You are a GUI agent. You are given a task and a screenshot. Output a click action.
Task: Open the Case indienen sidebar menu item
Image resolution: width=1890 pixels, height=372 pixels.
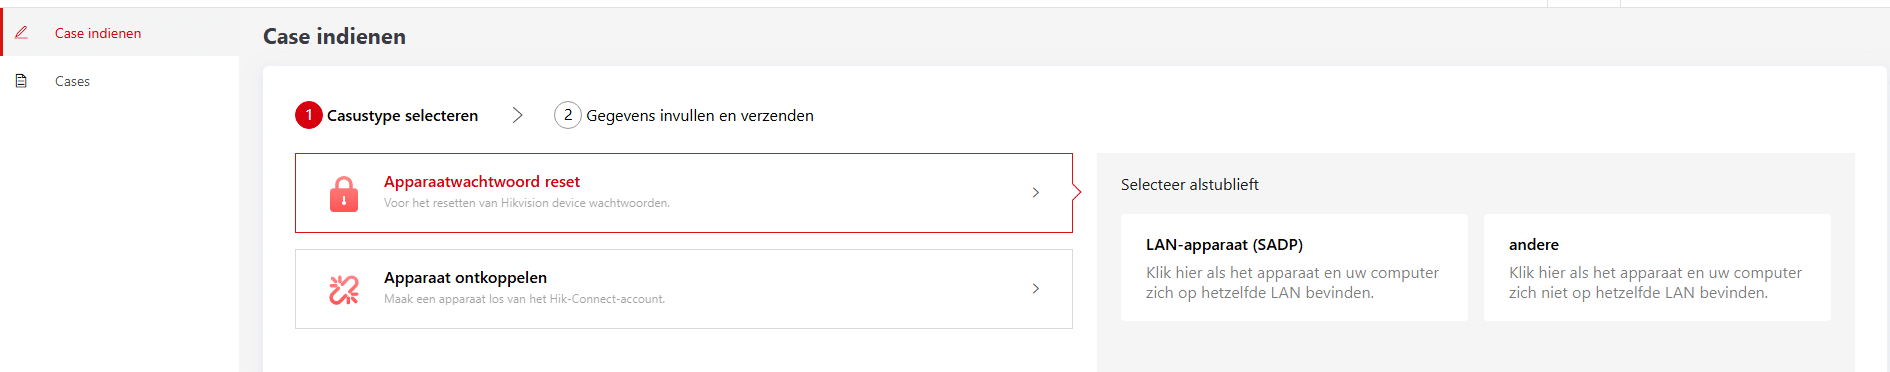coord(120,33)
